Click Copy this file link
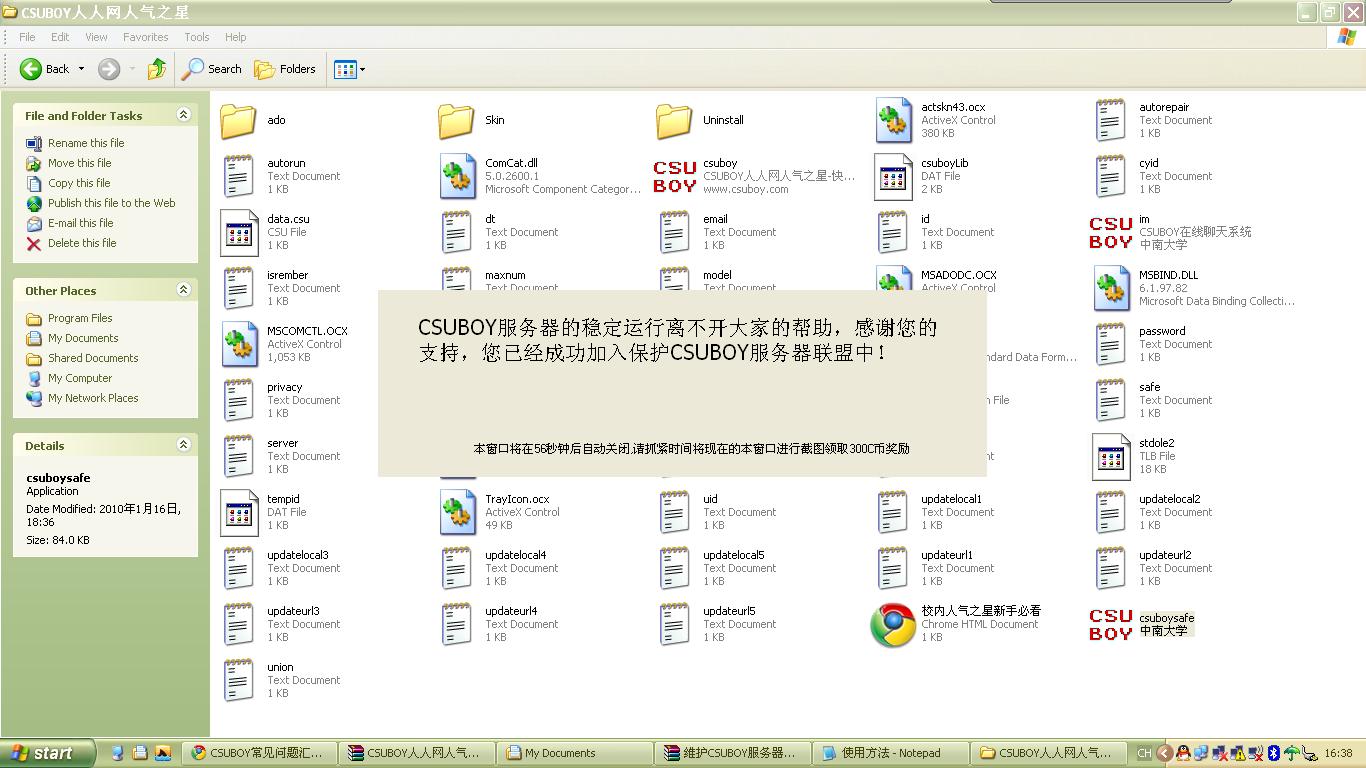This screenshot has height=768, width=1366. pyautogui.click(x=79, y=183)
